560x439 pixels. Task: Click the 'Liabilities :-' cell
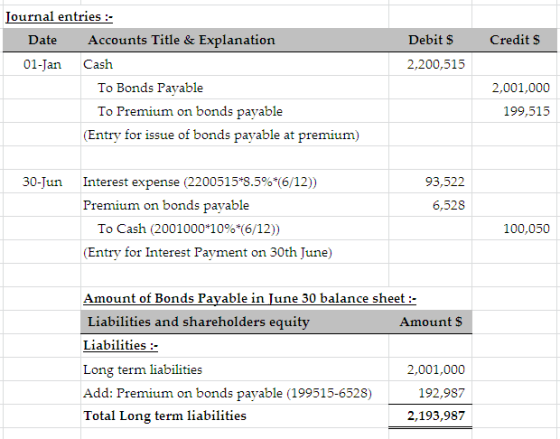[120, 345]
